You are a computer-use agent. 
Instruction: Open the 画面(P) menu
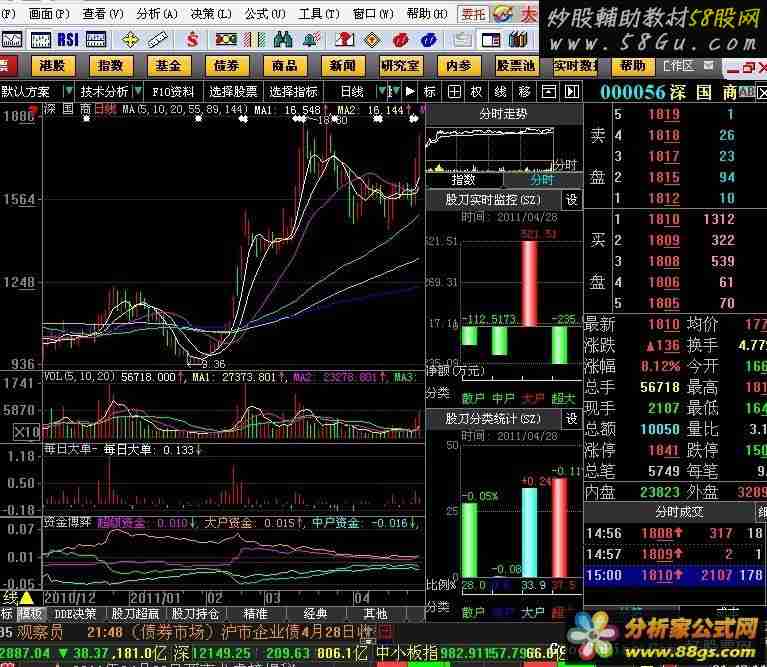click(49, 14)
